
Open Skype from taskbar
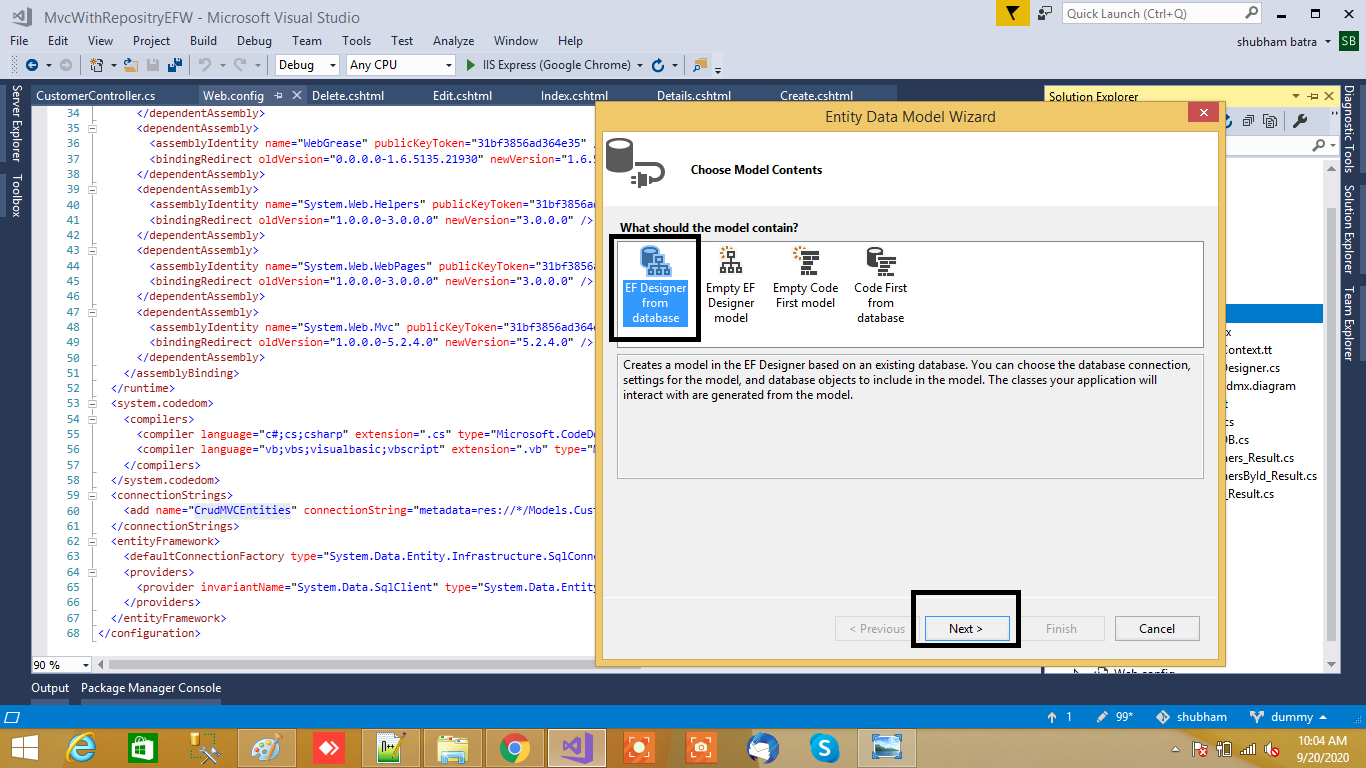coord(824,747)
